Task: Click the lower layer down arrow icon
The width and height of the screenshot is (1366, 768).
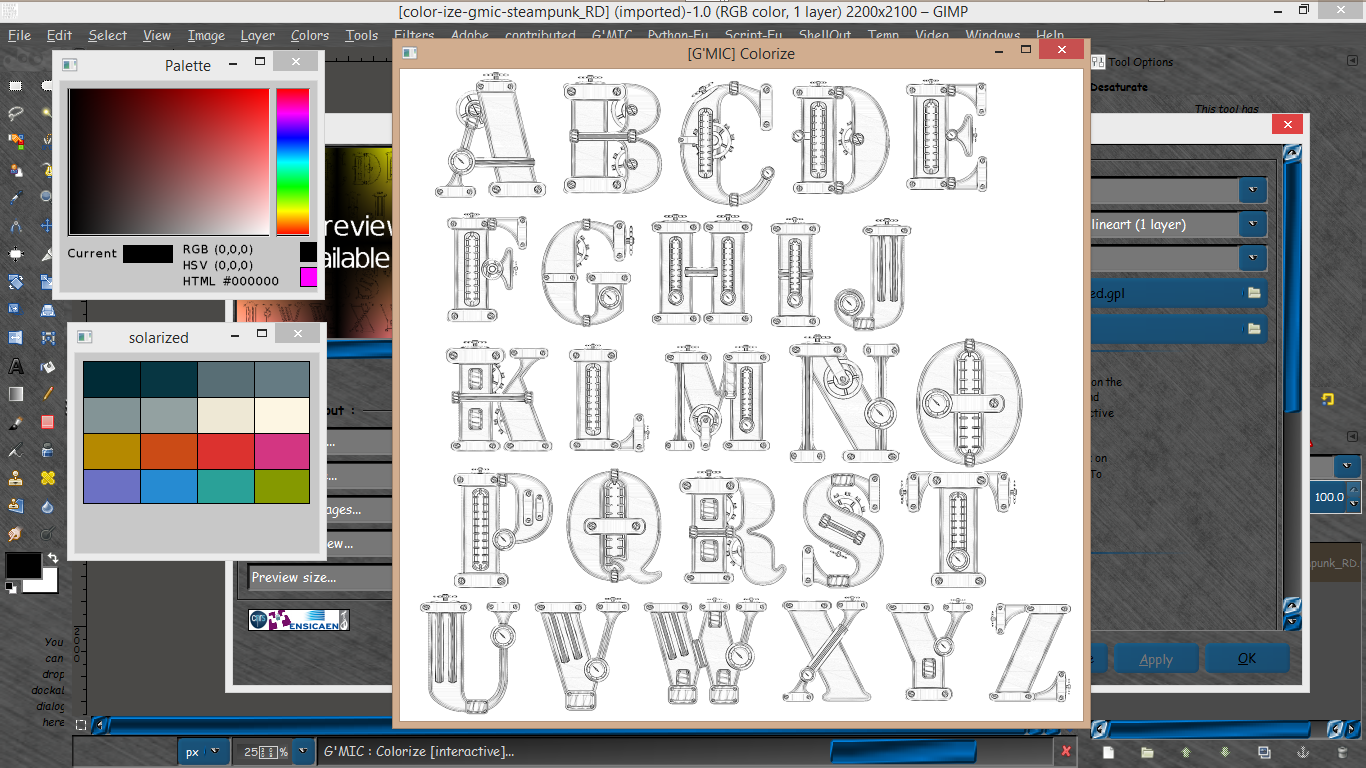Action: (1225, 752)
